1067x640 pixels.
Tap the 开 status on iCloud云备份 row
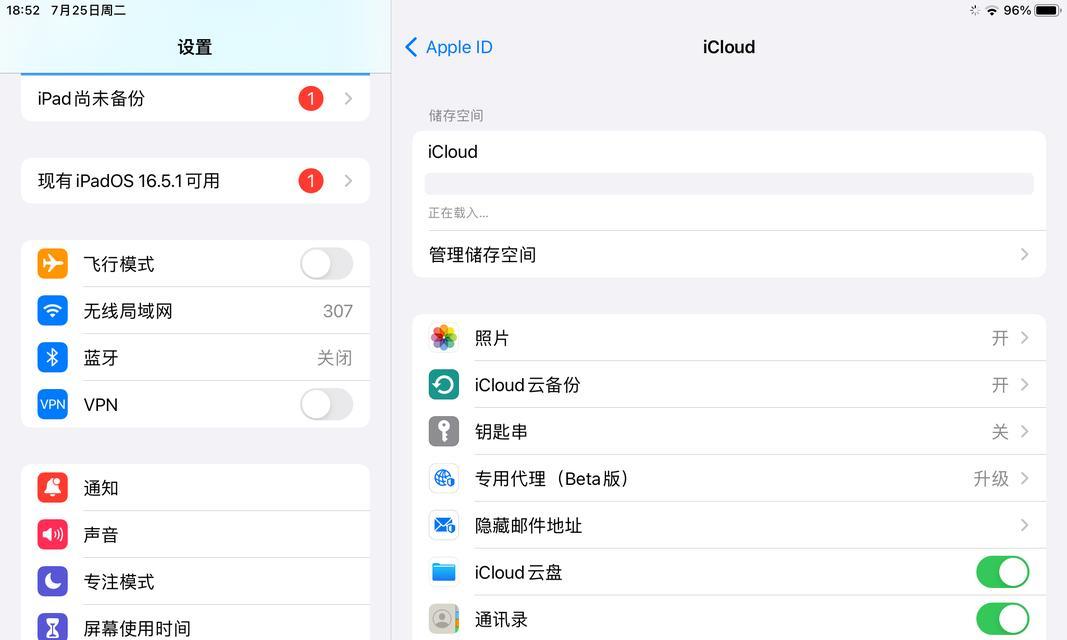[1000, 385]
